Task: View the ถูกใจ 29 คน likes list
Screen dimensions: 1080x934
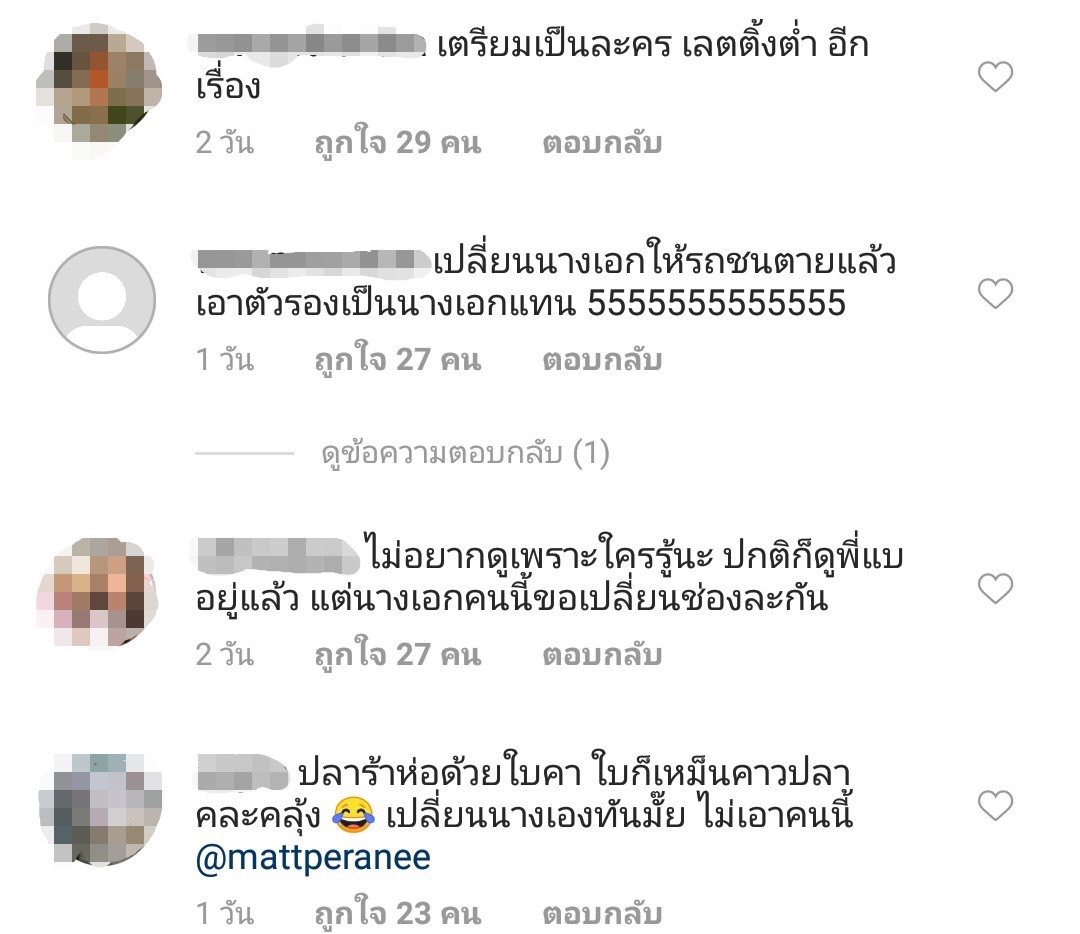Action: tap(397, 143)
